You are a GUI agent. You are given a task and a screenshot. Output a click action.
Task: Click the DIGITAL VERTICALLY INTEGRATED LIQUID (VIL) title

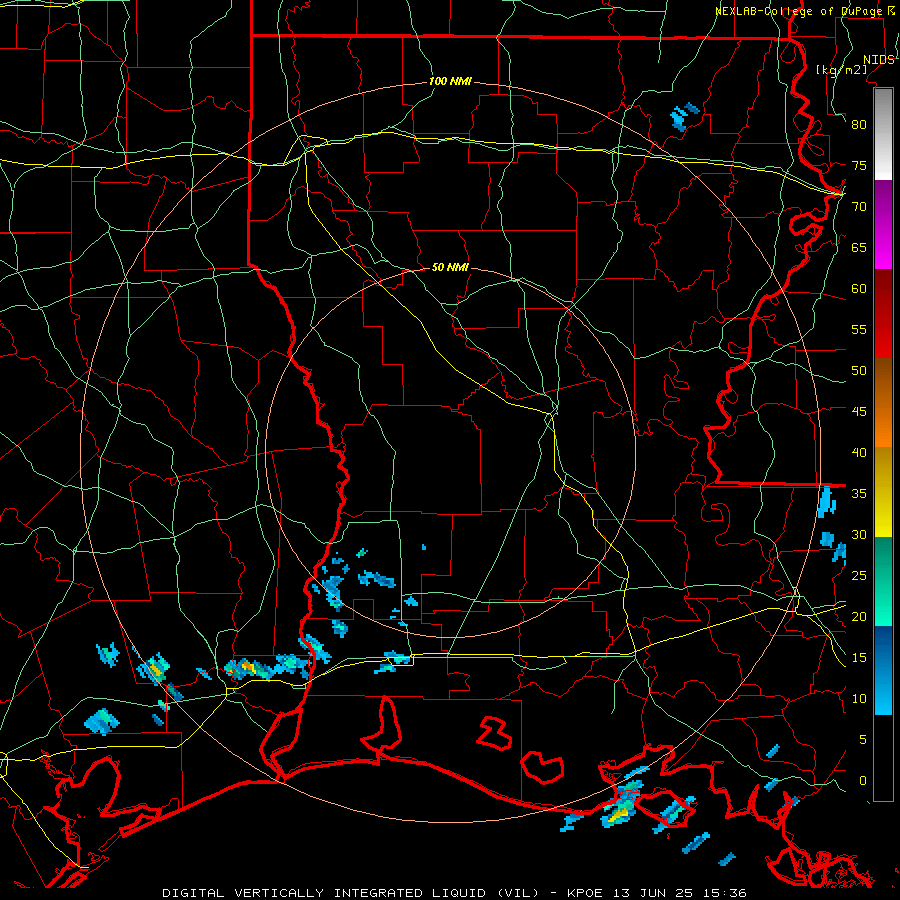(350, 893)
